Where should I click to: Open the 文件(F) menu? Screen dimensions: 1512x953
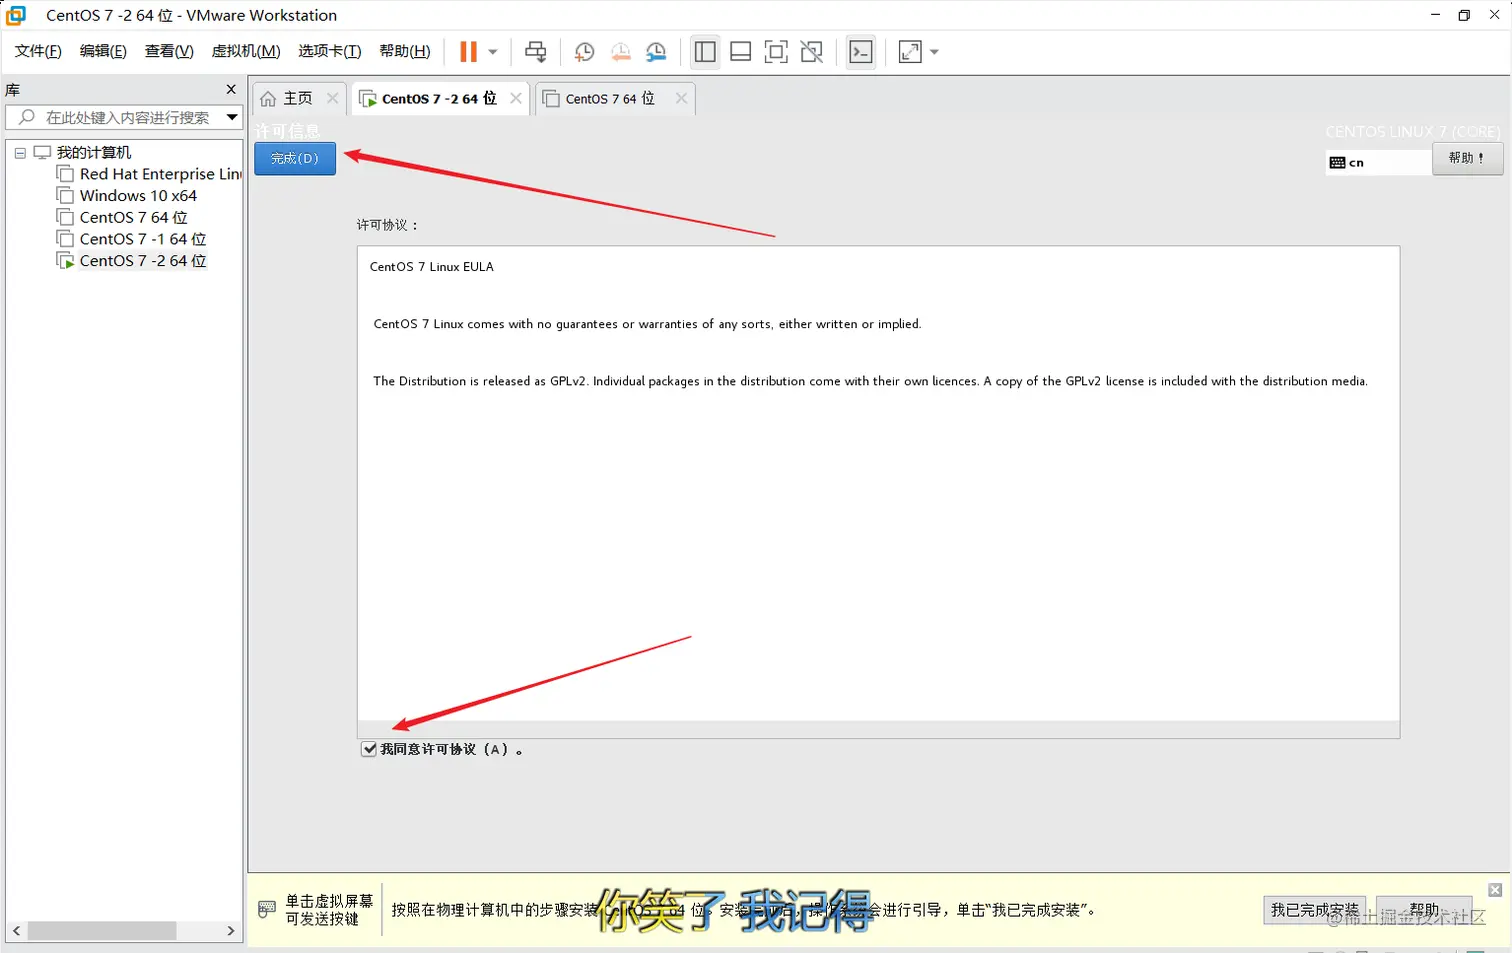point(38,51)
